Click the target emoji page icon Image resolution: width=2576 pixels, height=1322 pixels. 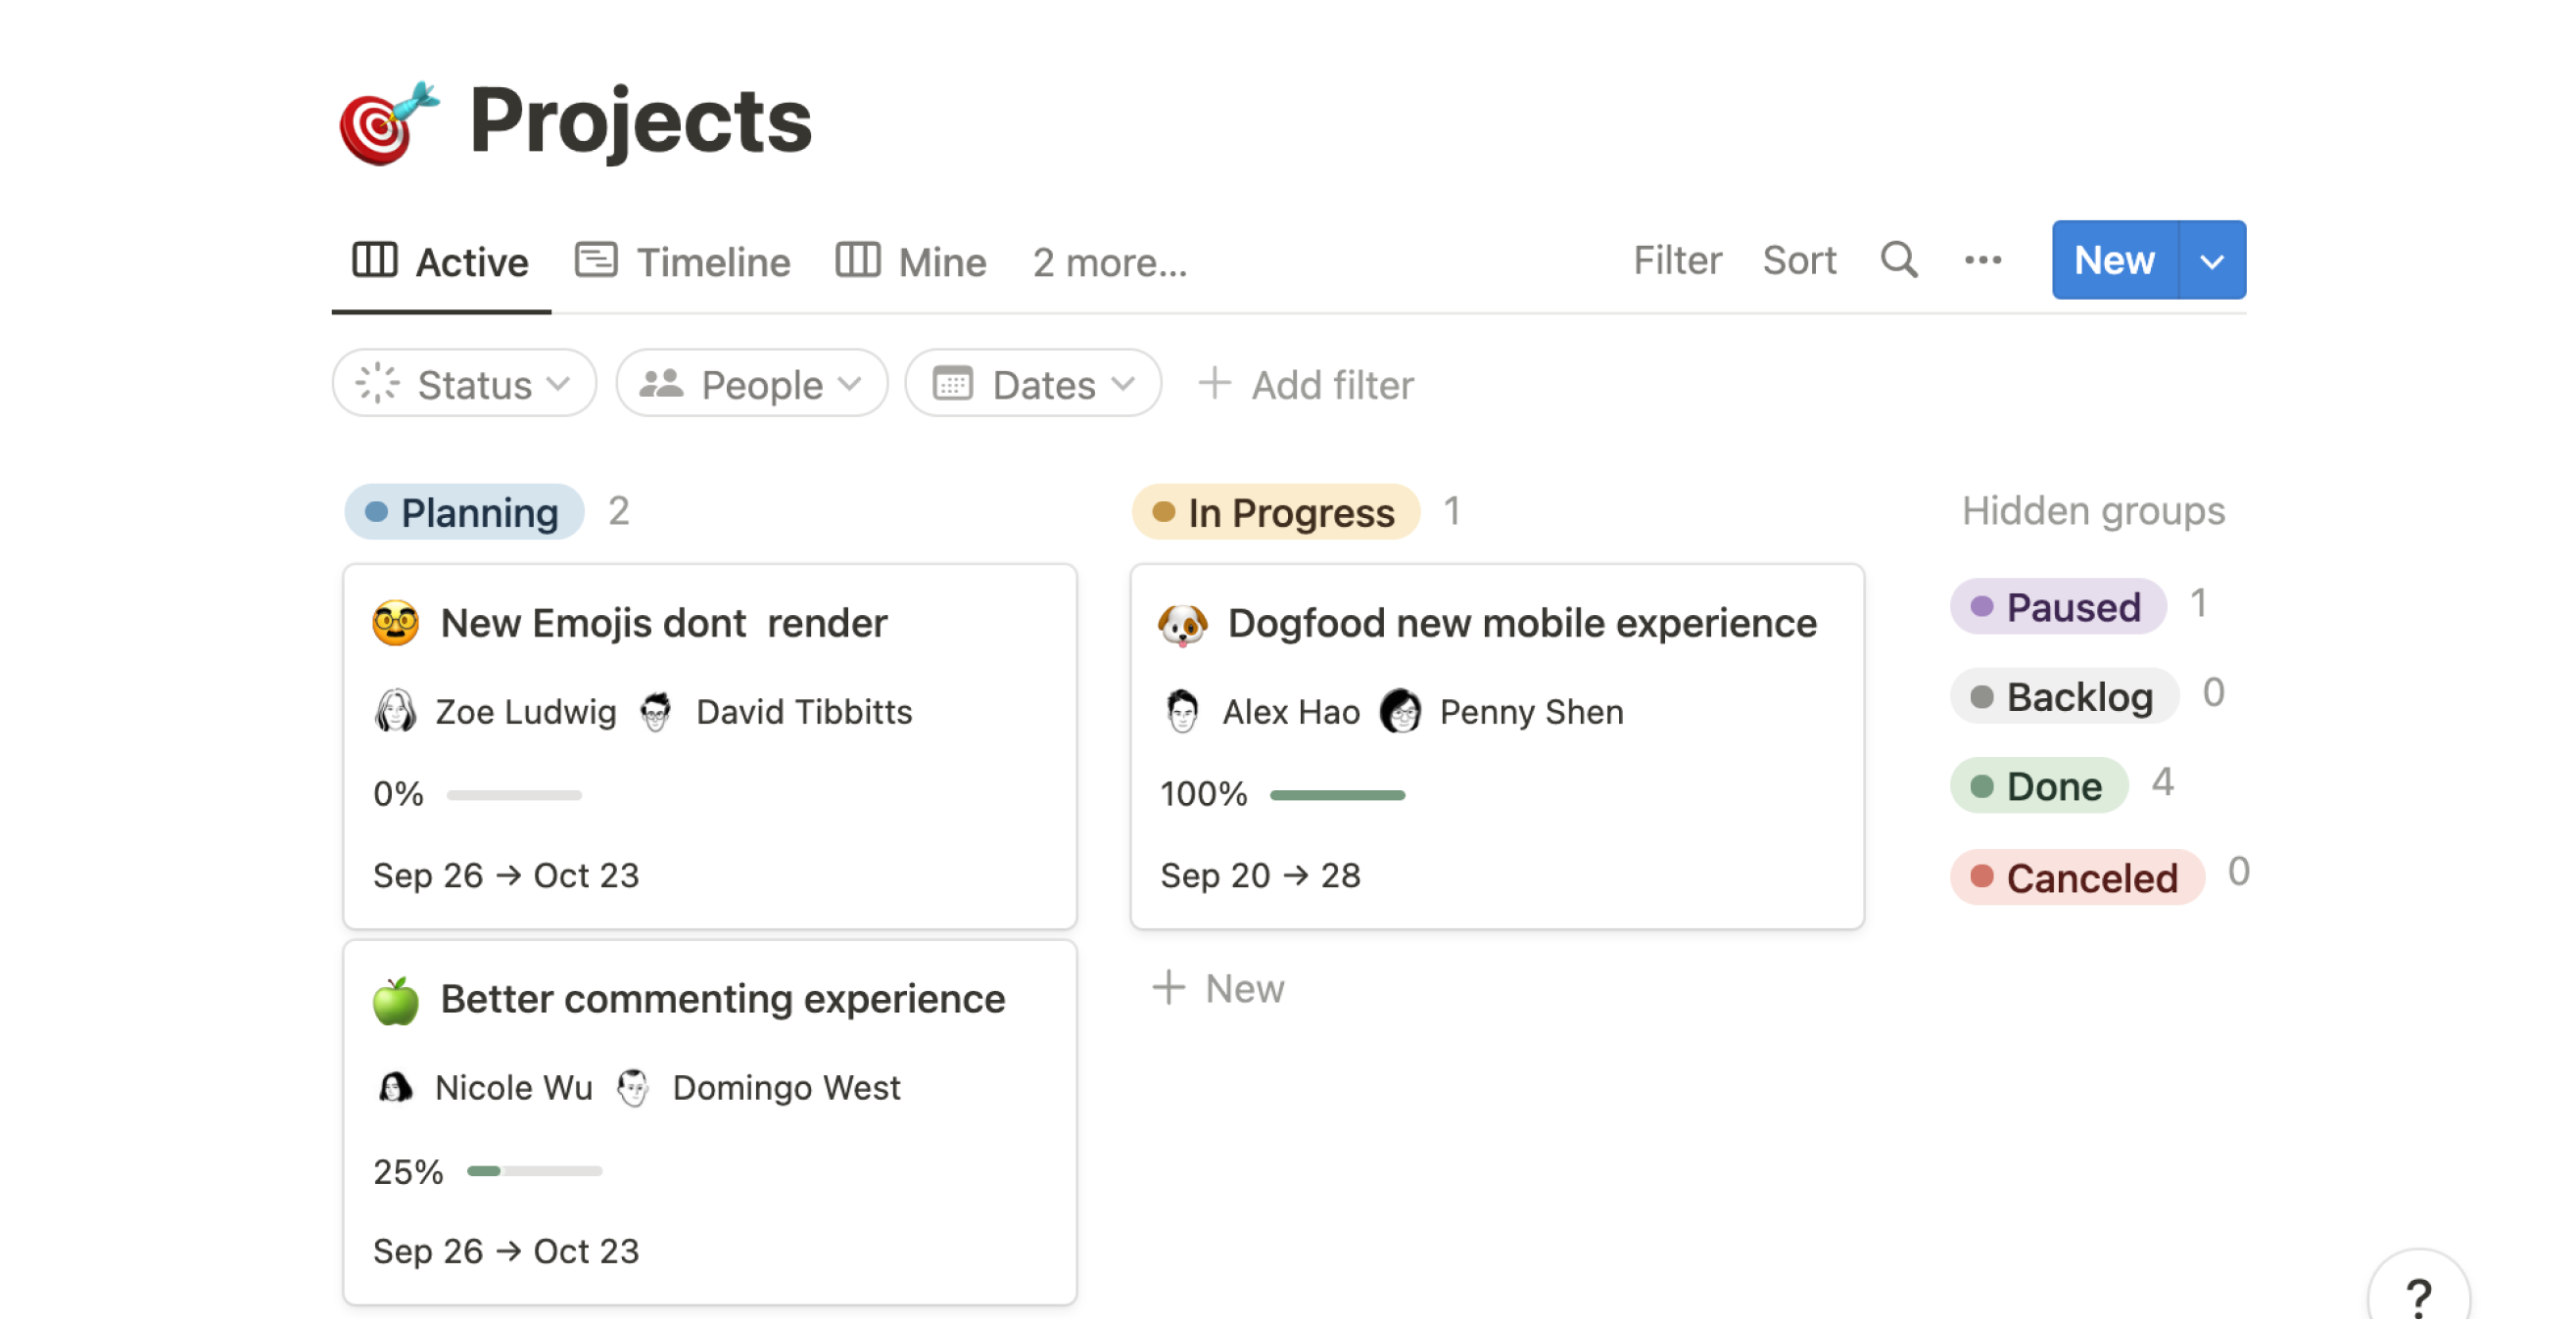pos(389,123)
